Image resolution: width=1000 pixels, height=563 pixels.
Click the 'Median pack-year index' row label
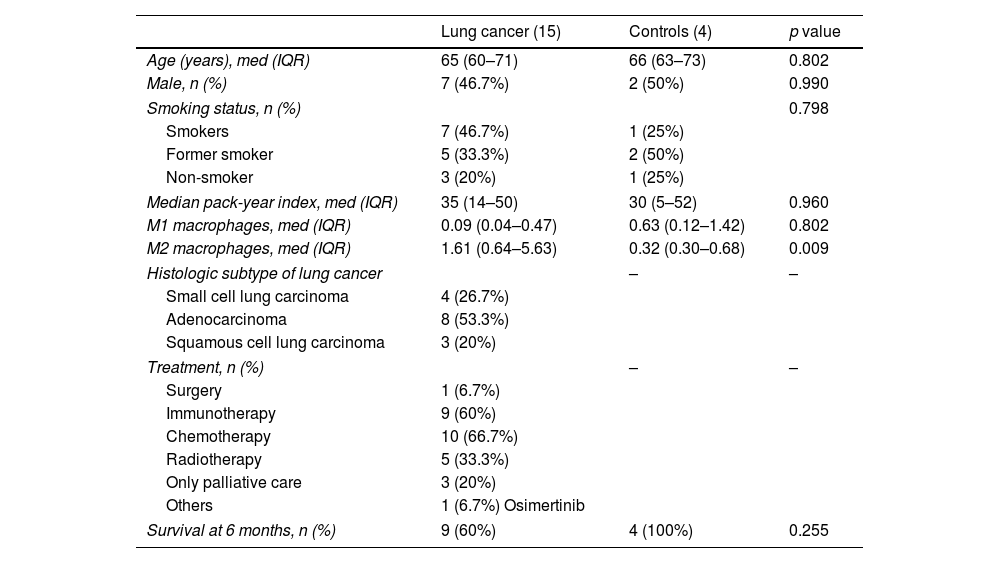272,202
